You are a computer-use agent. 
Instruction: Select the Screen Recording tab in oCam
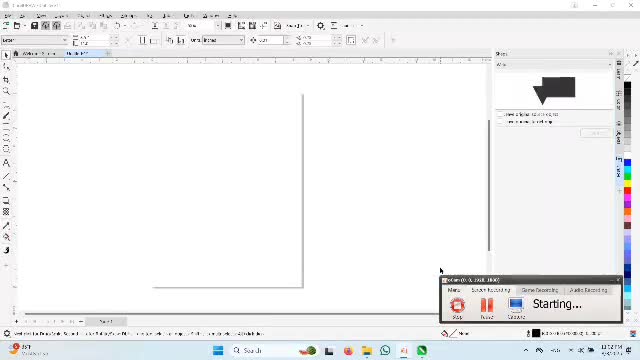(x=491, y=290)
